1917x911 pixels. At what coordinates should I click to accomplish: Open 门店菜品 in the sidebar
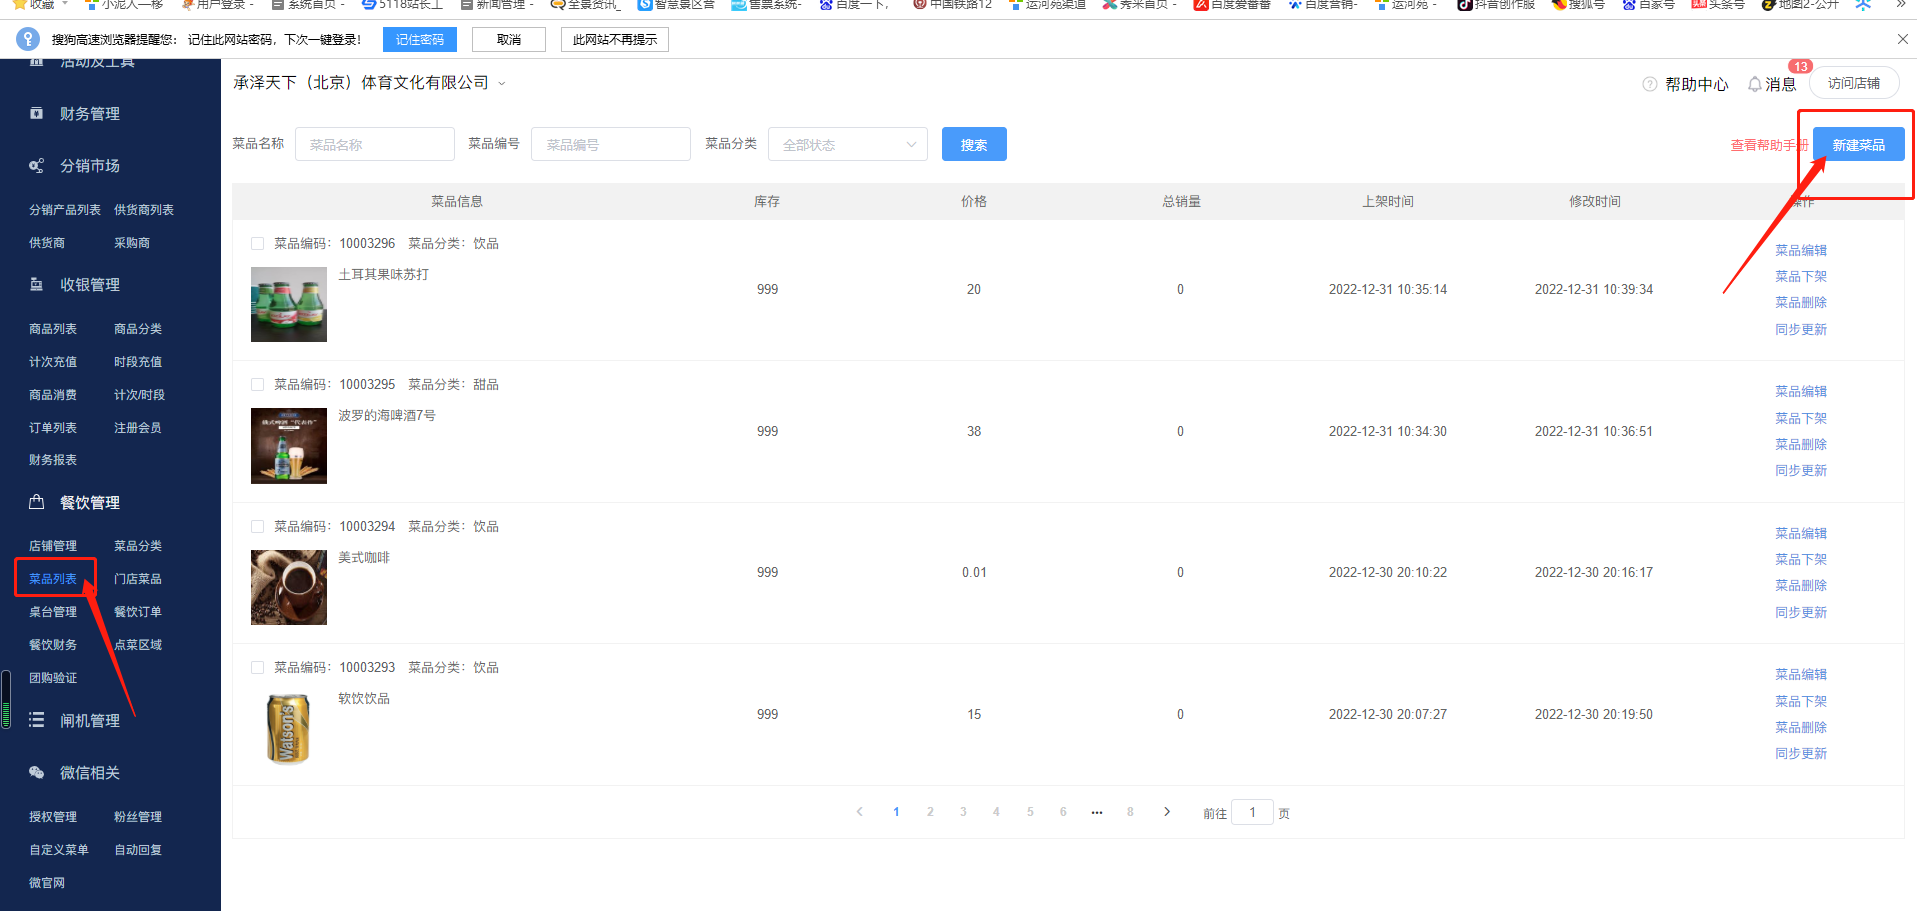(x=138, y=579)
